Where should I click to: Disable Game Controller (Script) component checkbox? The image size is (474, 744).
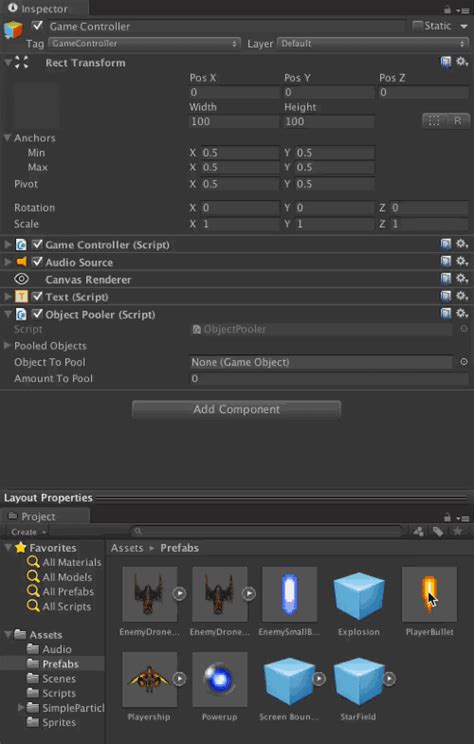37,244
